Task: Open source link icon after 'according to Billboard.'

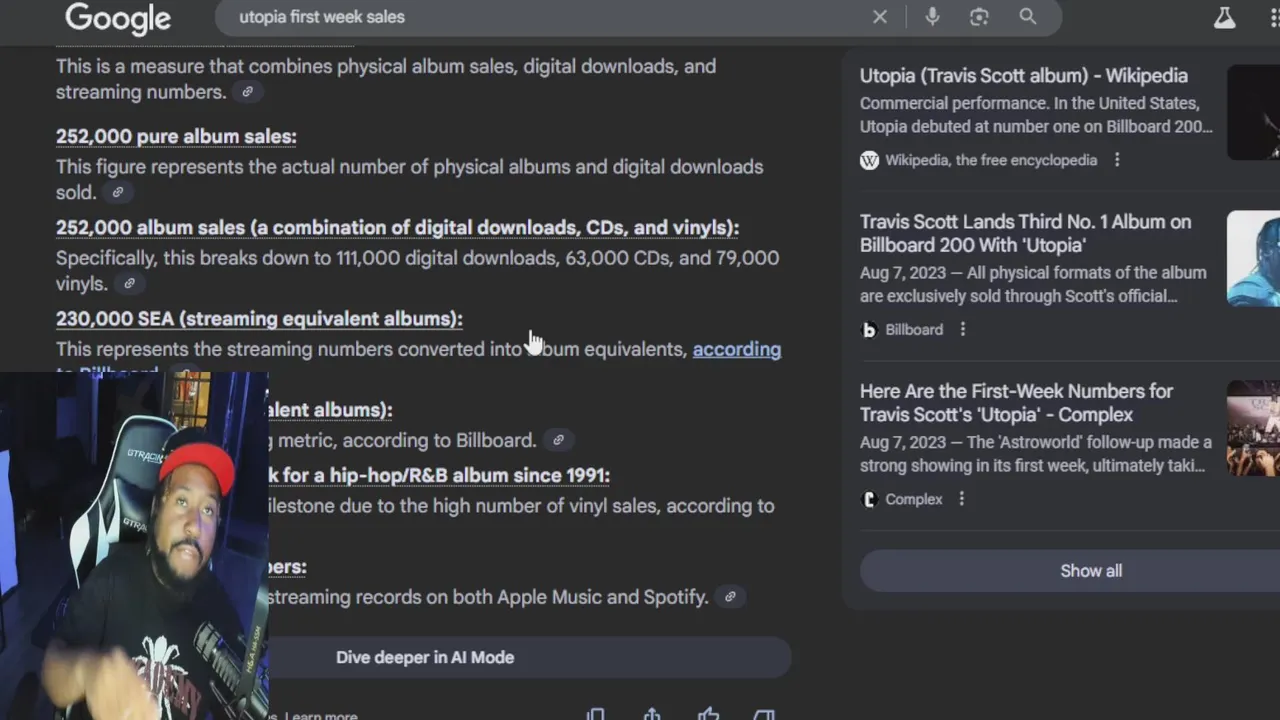Action: tap(559, 440)
